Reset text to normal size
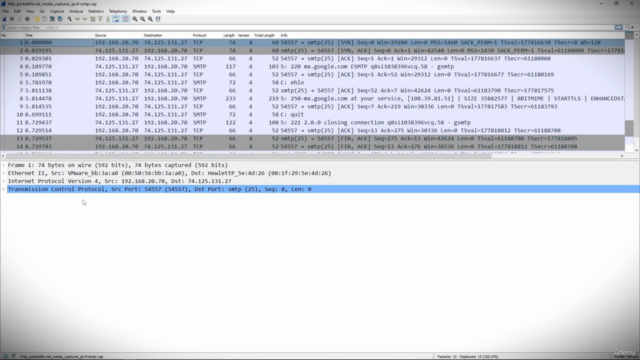This screenshot has width=640, height=360. 150,19
